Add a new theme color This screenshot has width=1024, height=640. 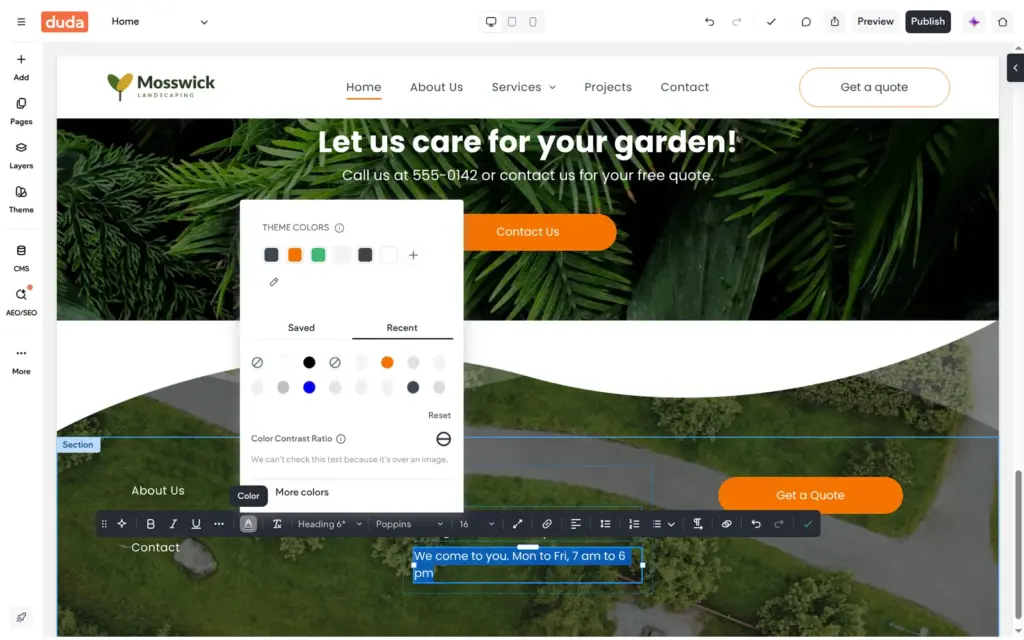click(413, 255)
